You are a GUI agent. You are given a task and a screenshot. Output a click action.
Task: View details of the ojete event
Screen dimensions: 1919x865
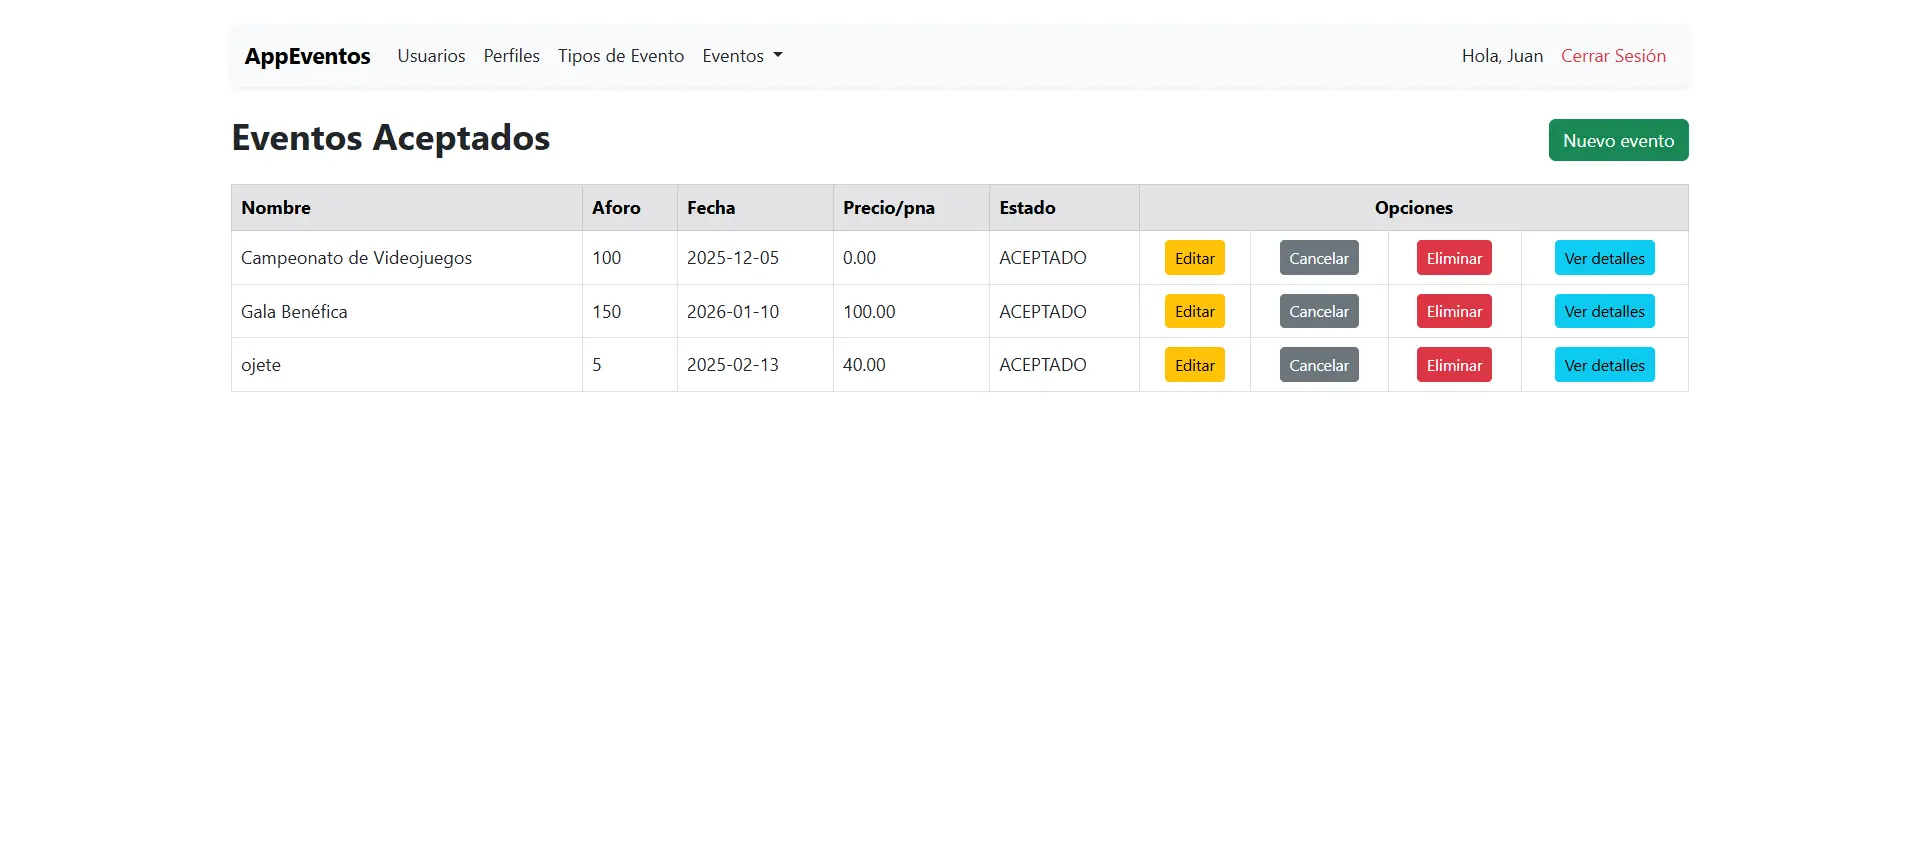point(1604,365)
